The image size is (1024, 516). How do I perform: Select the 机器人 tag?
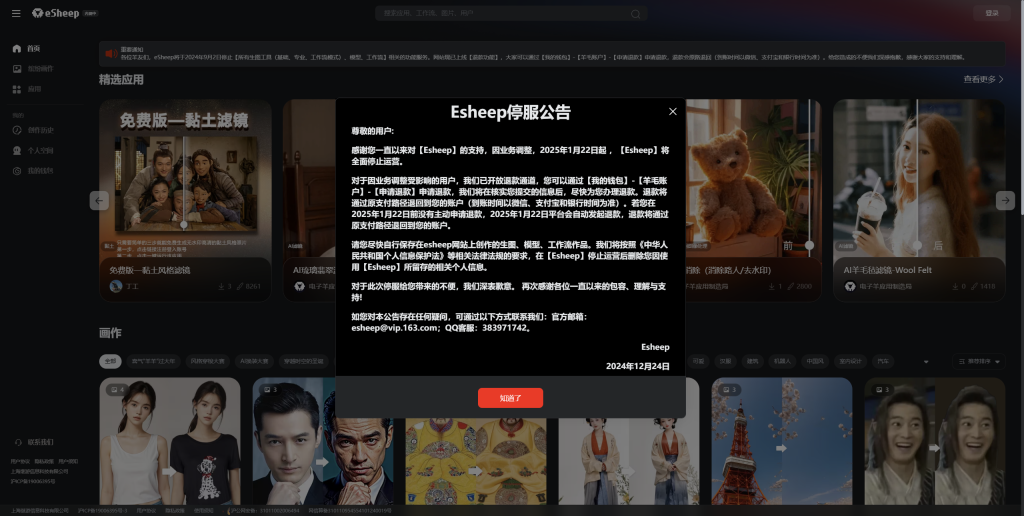tap(782, 361)
